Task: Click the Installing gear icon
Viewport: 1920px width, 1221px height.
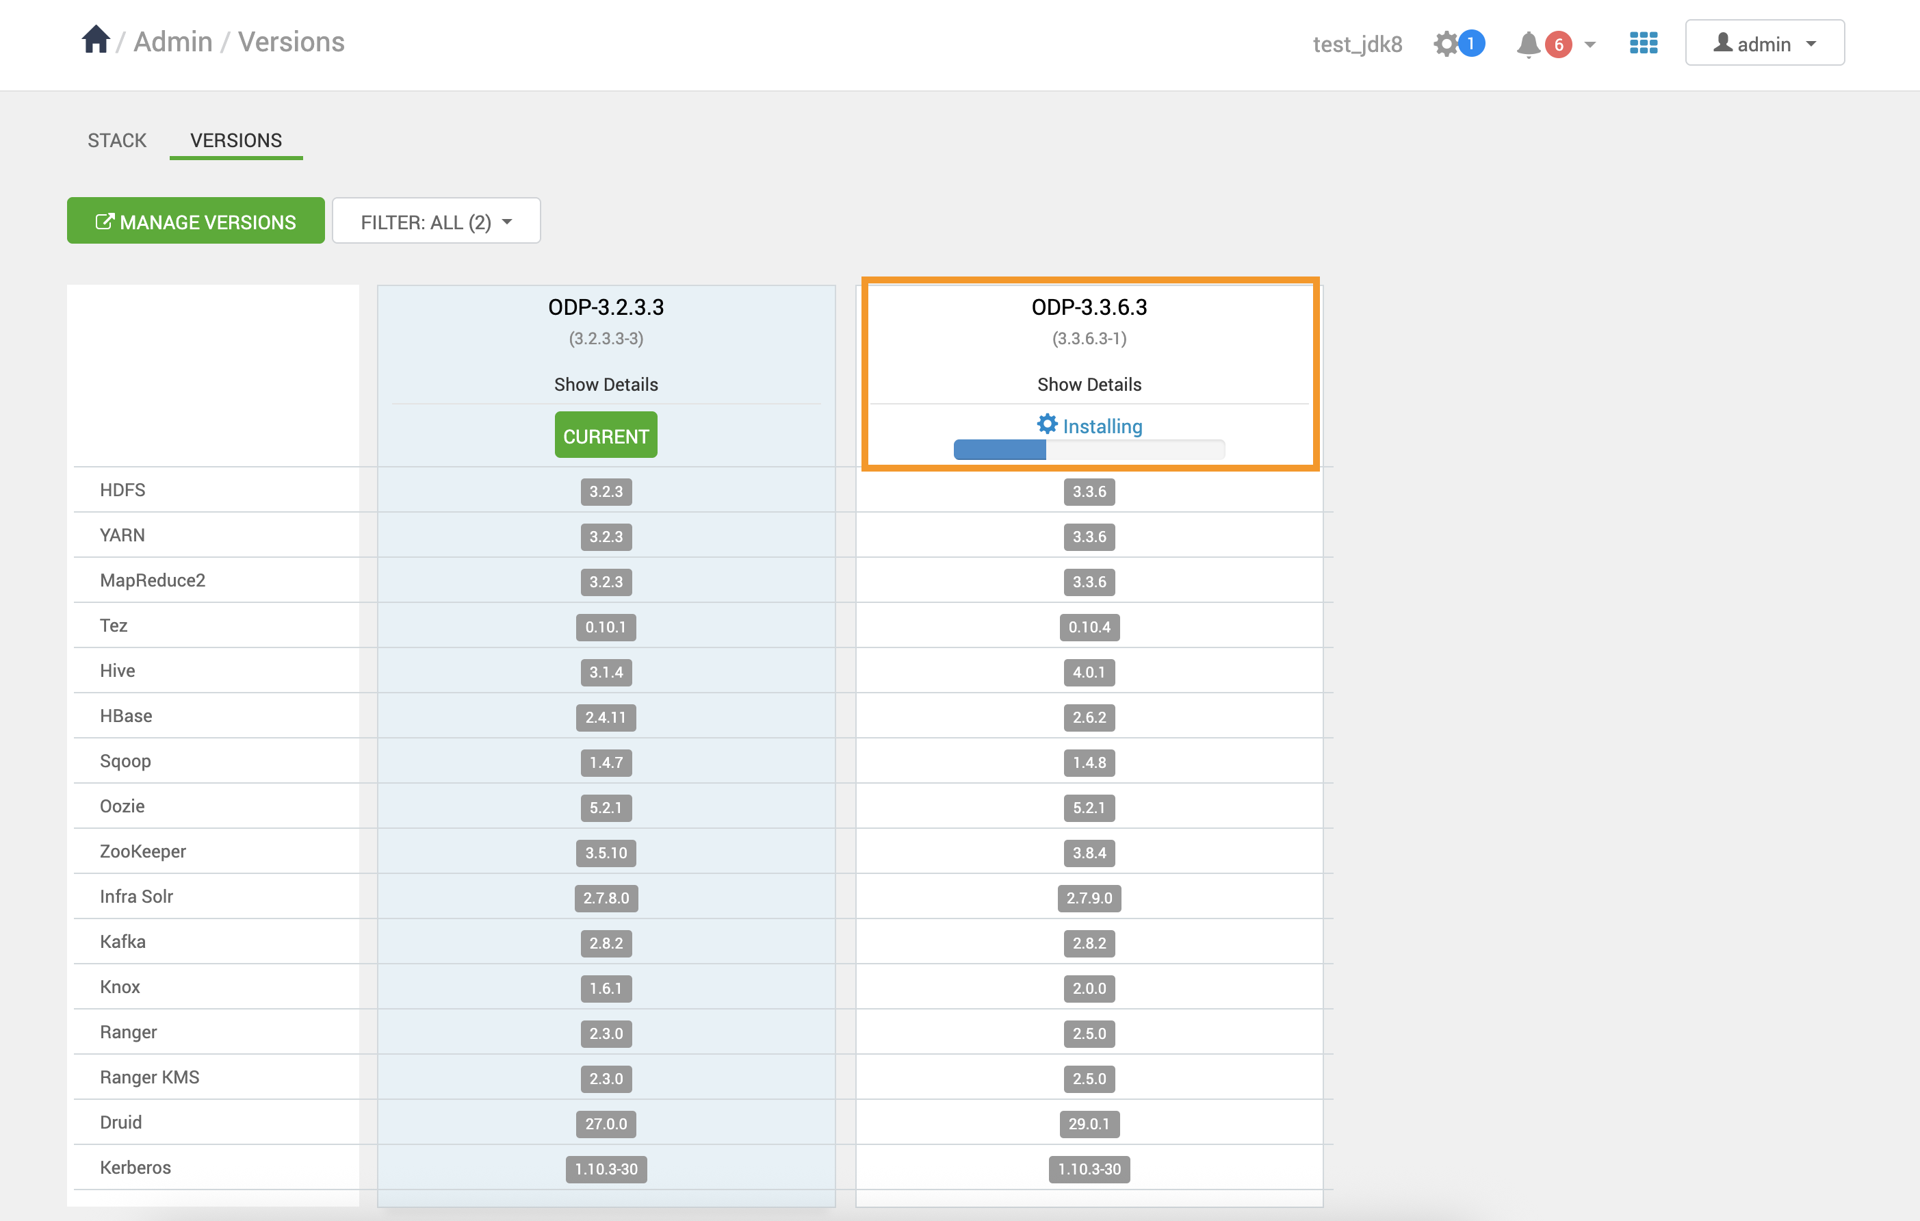Action: click(1047, 424)
